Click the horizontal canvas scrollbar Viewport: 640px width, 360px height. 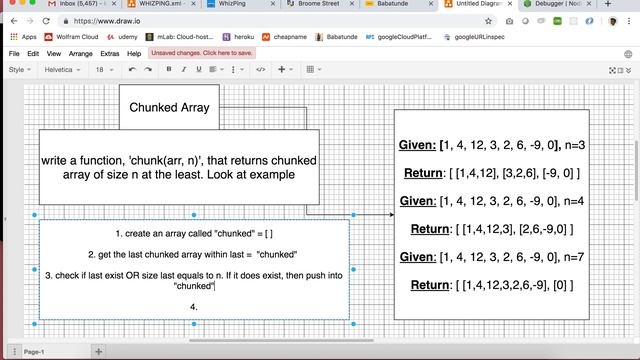click(281, 340)
